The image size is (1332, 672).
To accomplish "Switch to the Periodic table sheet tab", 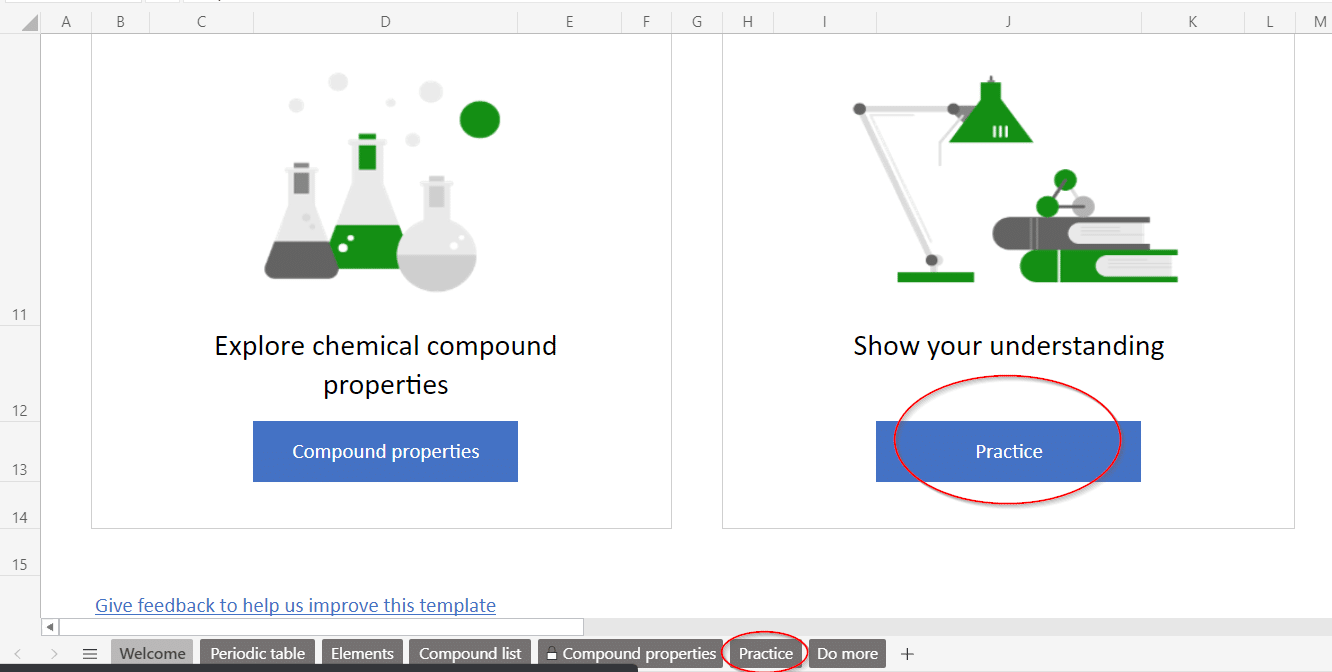I will 257,654.
